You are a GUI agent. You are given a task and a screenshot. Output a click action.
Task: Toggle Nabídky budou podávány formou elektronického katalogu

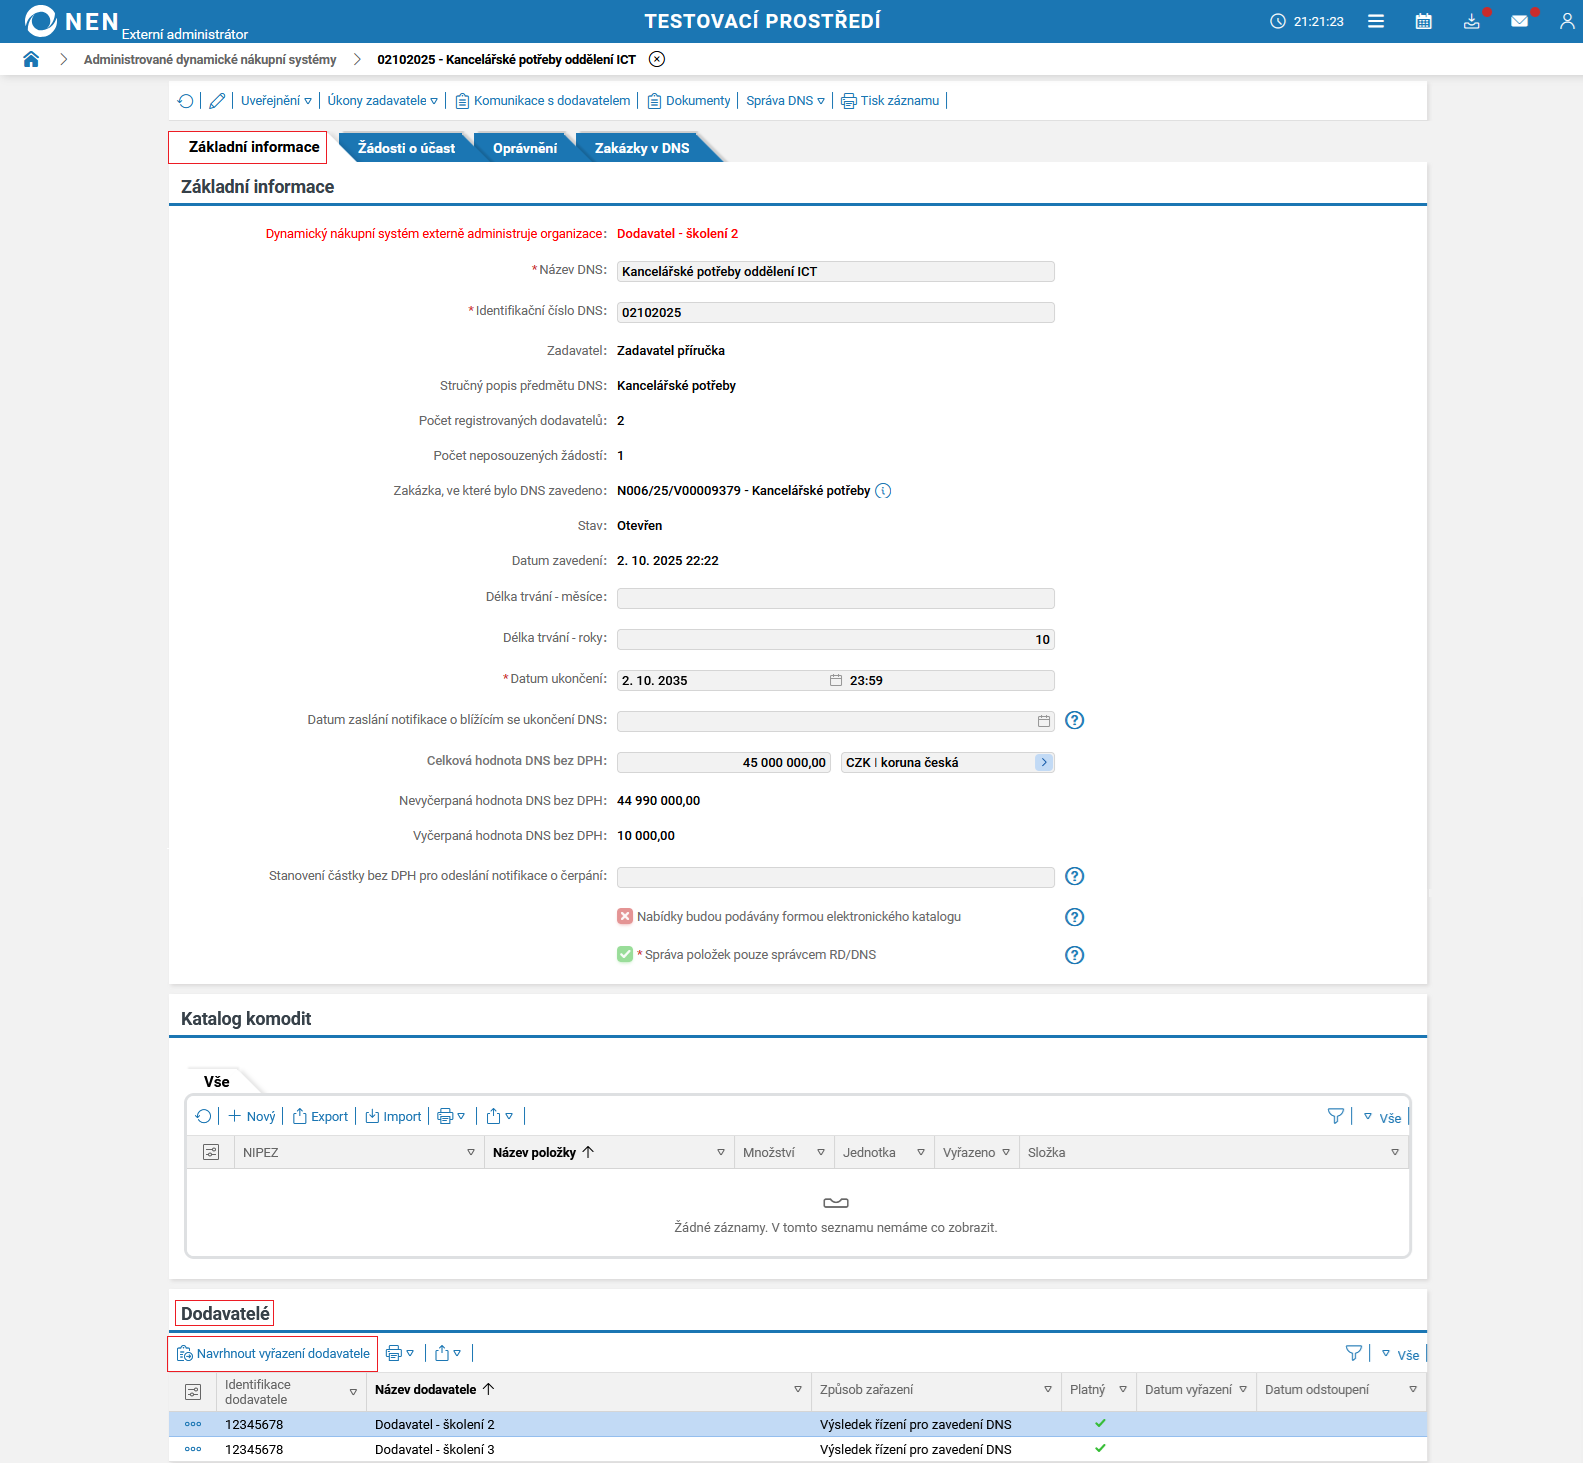click(625, 917)
